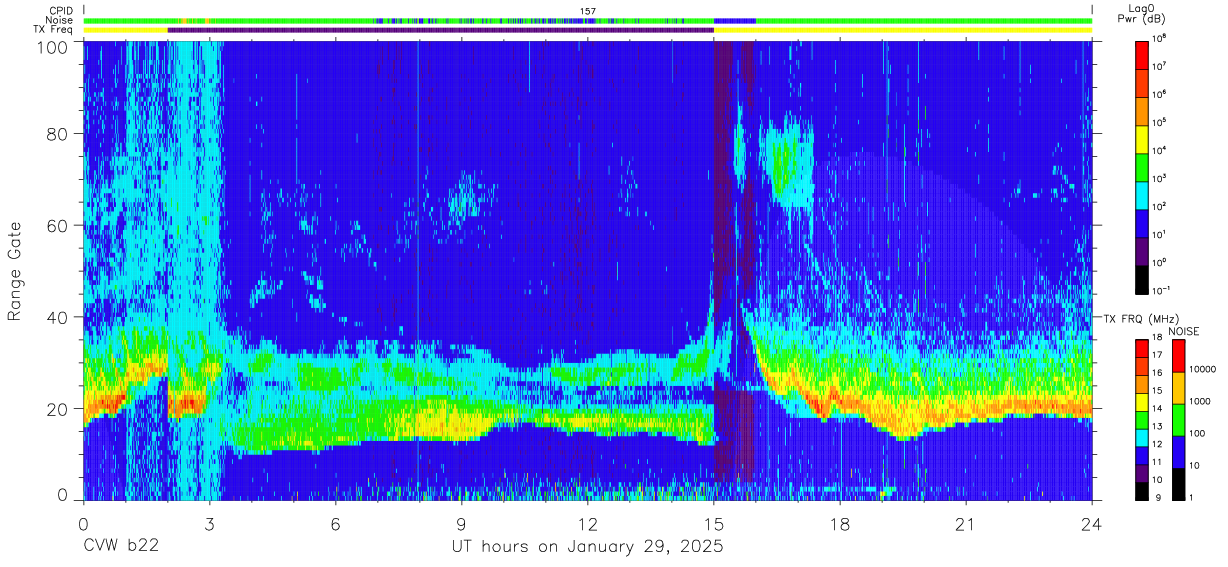Viewport: 1228px width, 567px height.
Task: Click the blue segment of NOISE legend
Action: pos(1177,452)
